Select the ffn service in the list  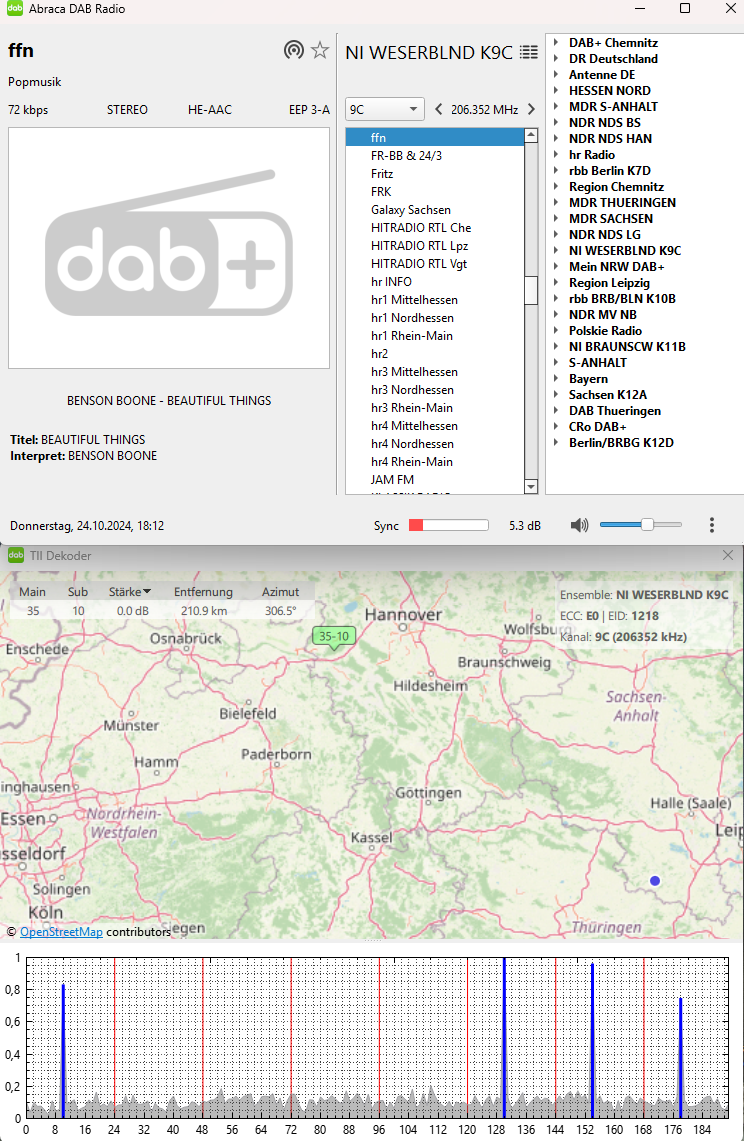(435, 138)
